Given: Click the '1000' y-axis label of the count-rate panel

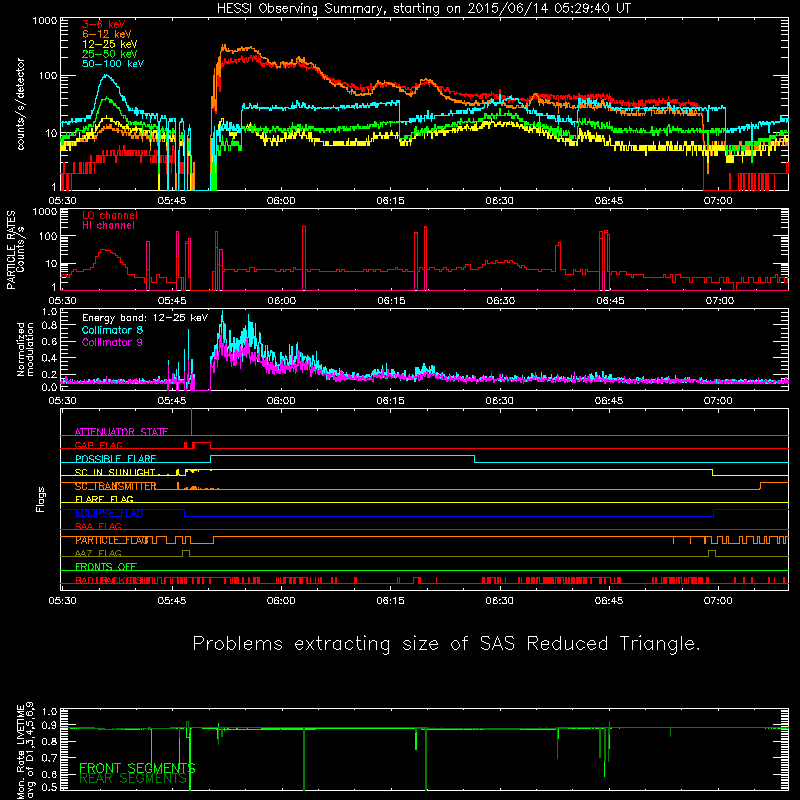Looking at the screenshot, I should 44,21.
